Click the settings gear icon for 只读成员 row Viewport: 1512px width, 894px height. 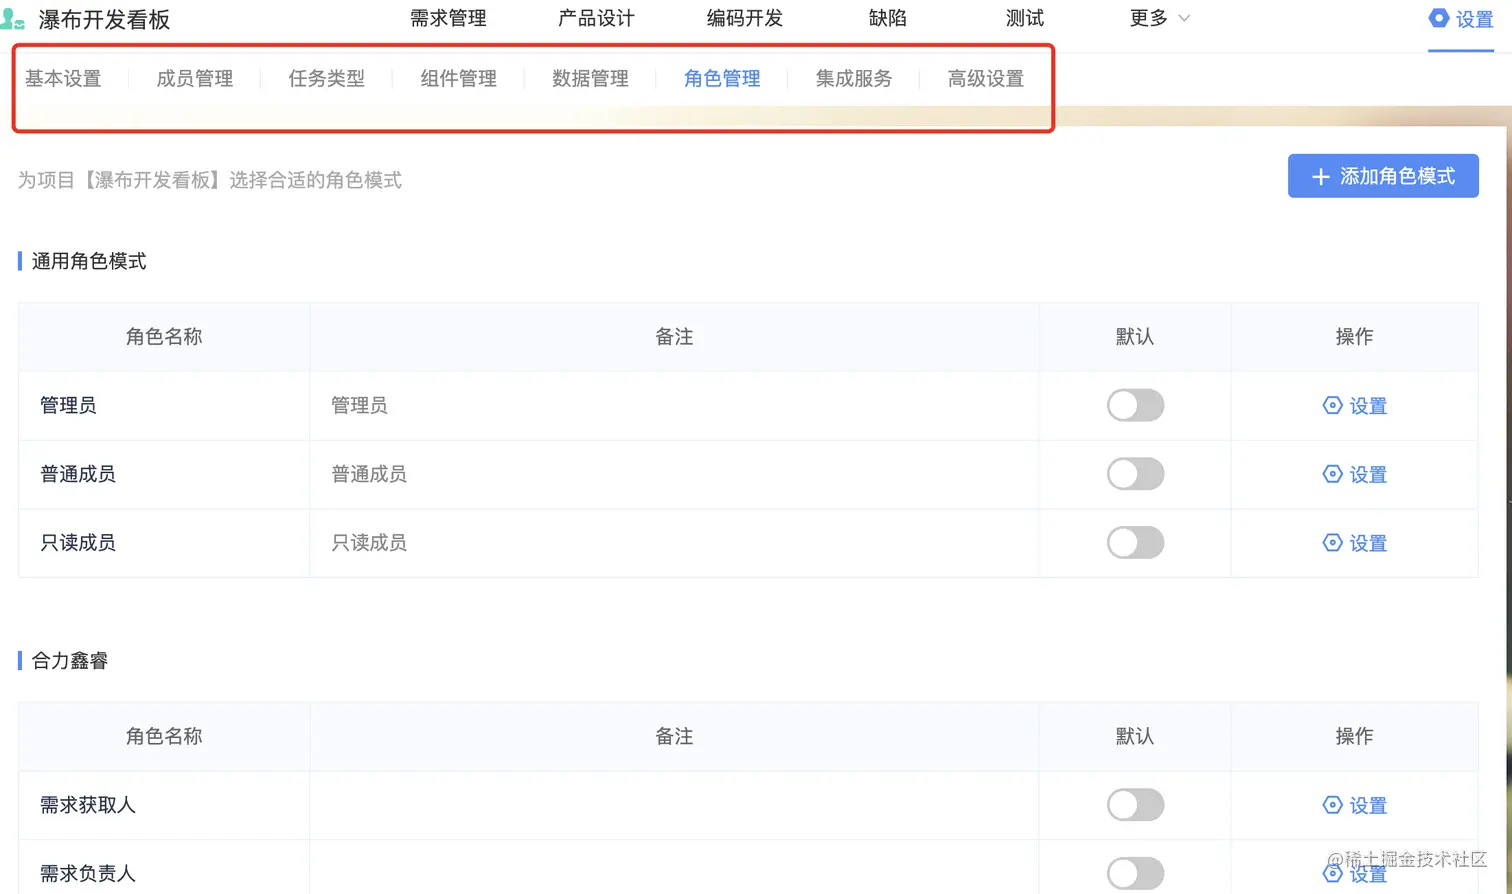click(1332, 543)
